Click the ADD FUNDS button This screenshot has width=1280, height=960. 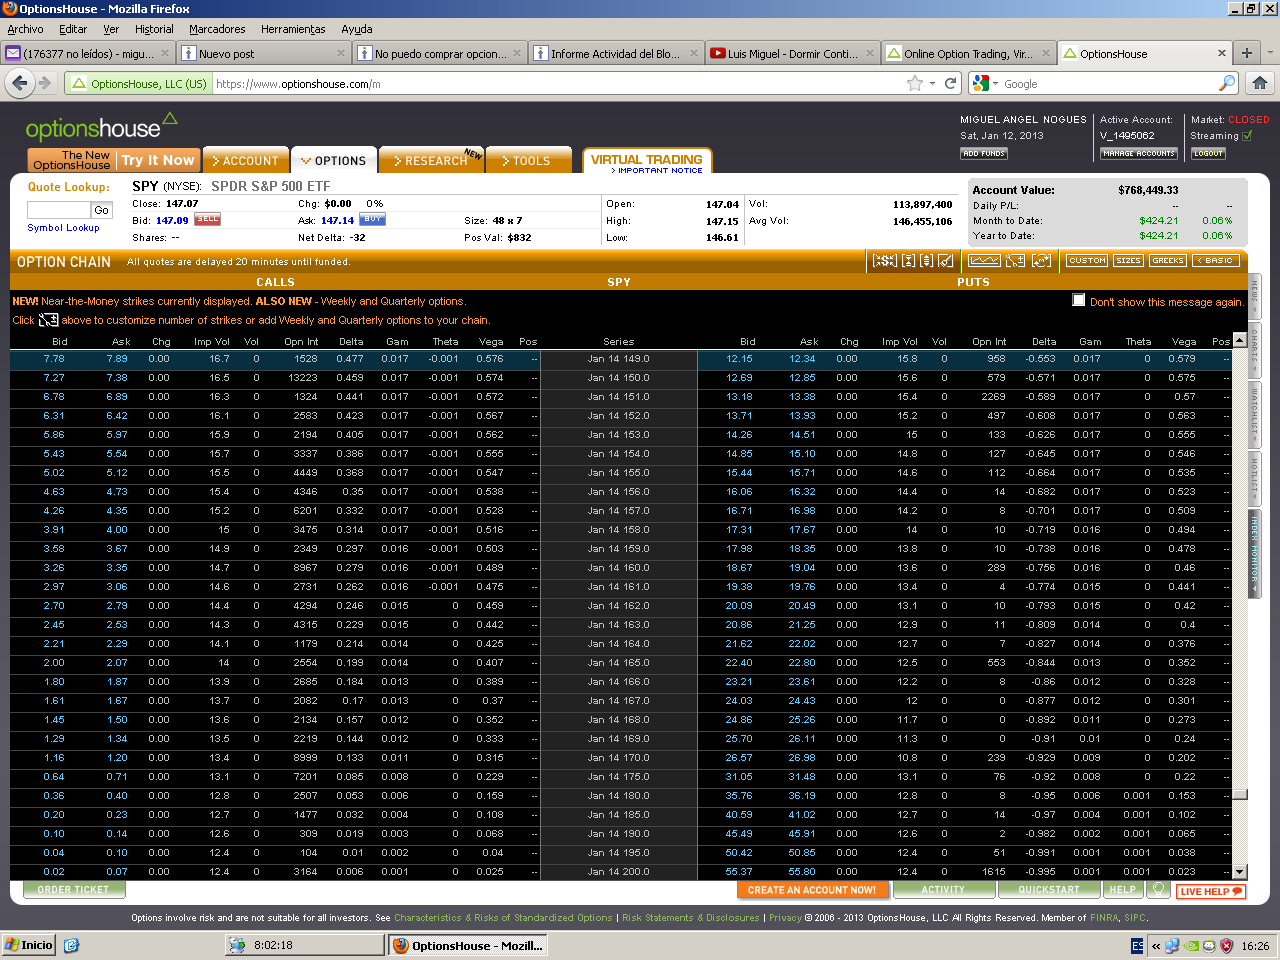(983, 154)
